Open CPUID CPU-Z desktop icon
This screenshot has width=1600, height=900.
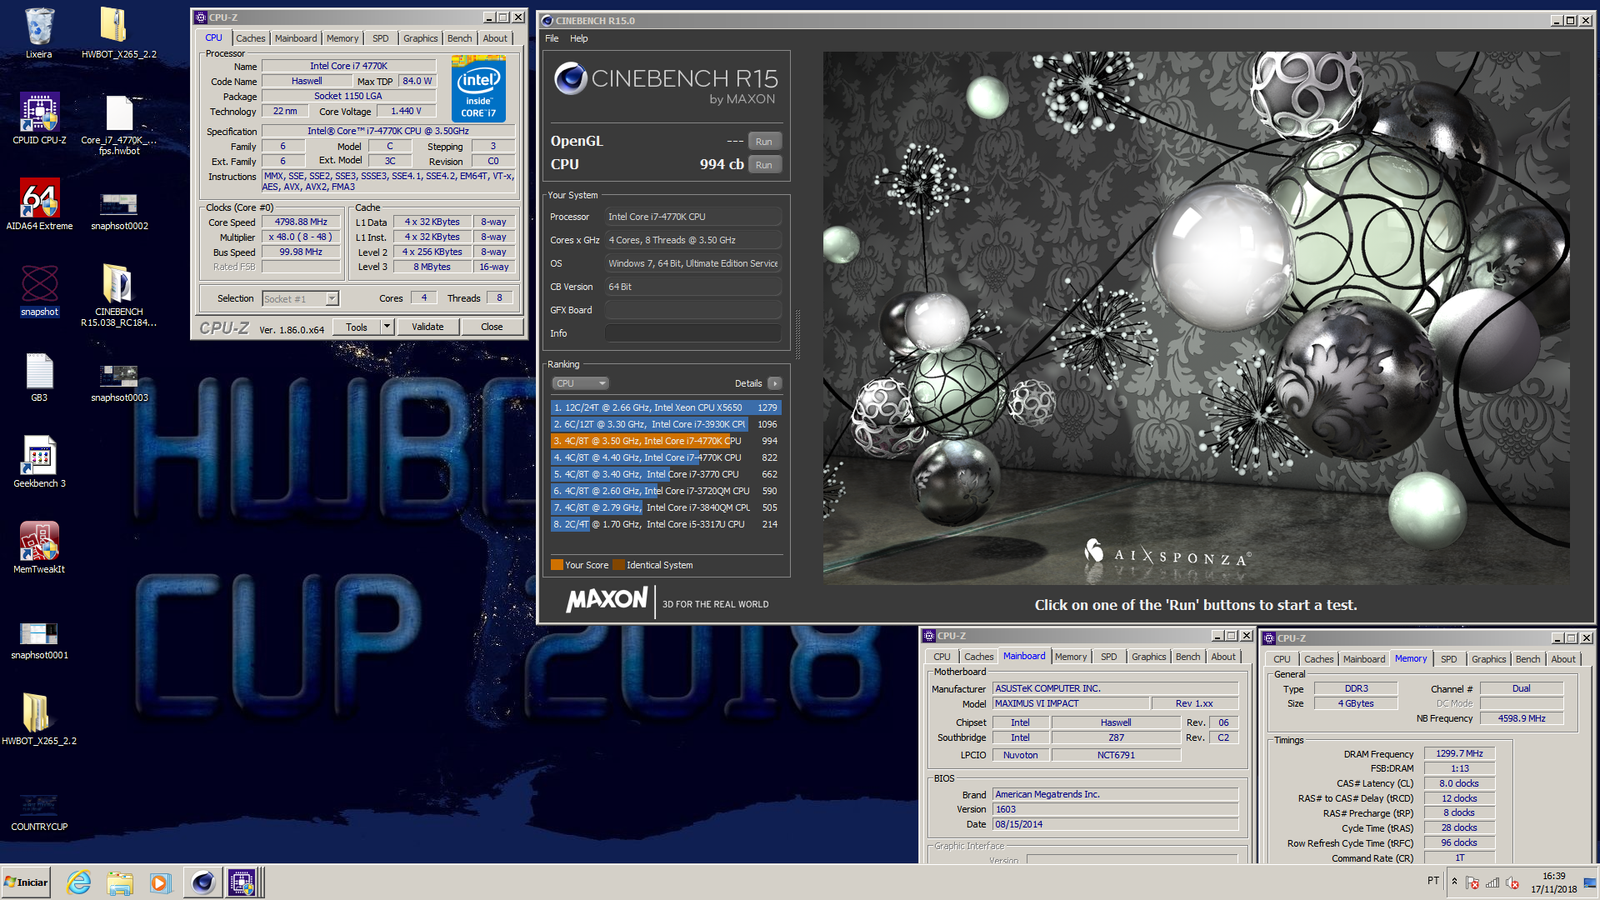tap(38, 113)
